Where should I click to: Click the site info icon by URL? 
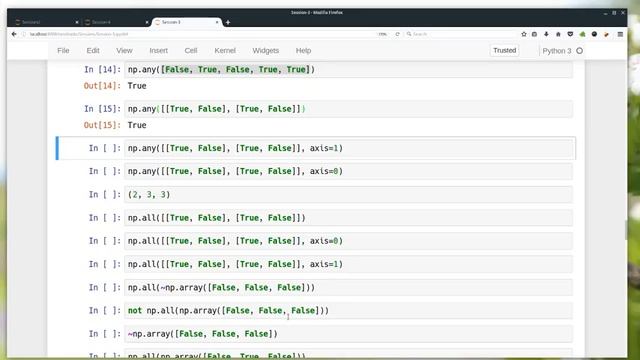pos(24,34)
